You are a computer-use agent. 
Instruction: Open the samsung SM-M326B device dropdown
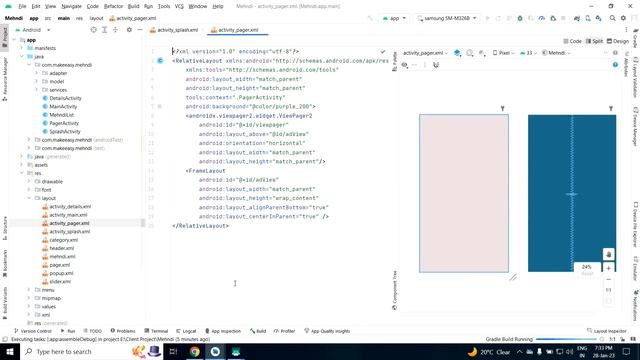coord(447,18)
